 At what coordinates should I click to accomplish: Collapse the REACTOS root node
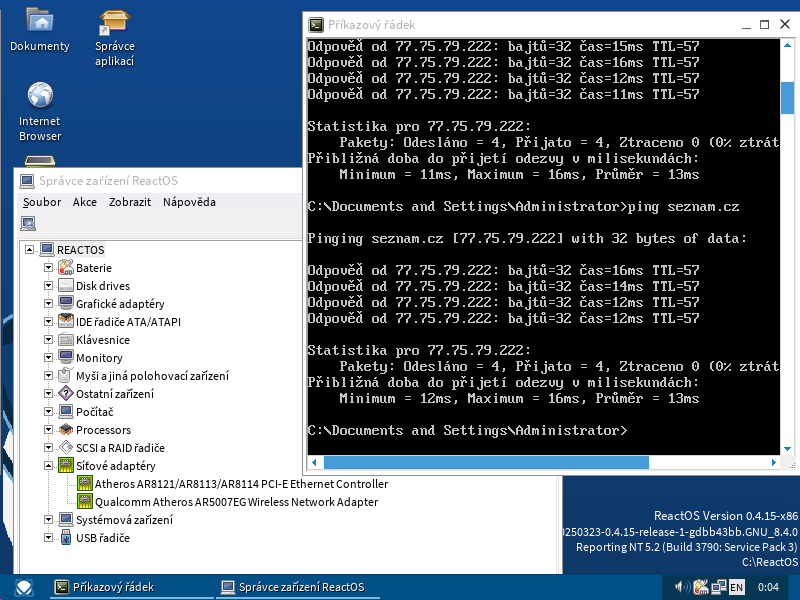click(x=30, y=250)
